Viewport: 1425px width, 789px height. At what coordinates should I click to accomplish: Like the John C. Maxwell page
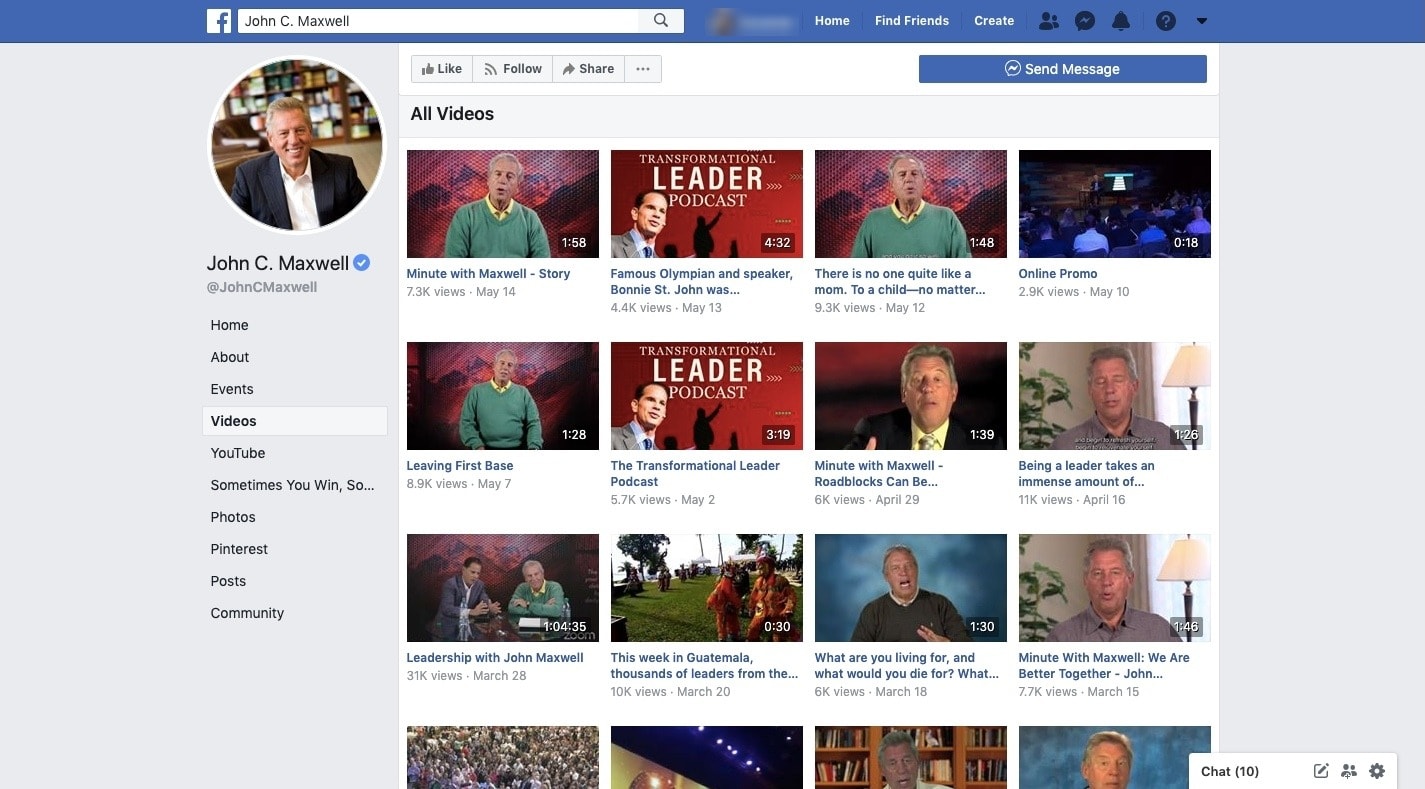[442, 69]
